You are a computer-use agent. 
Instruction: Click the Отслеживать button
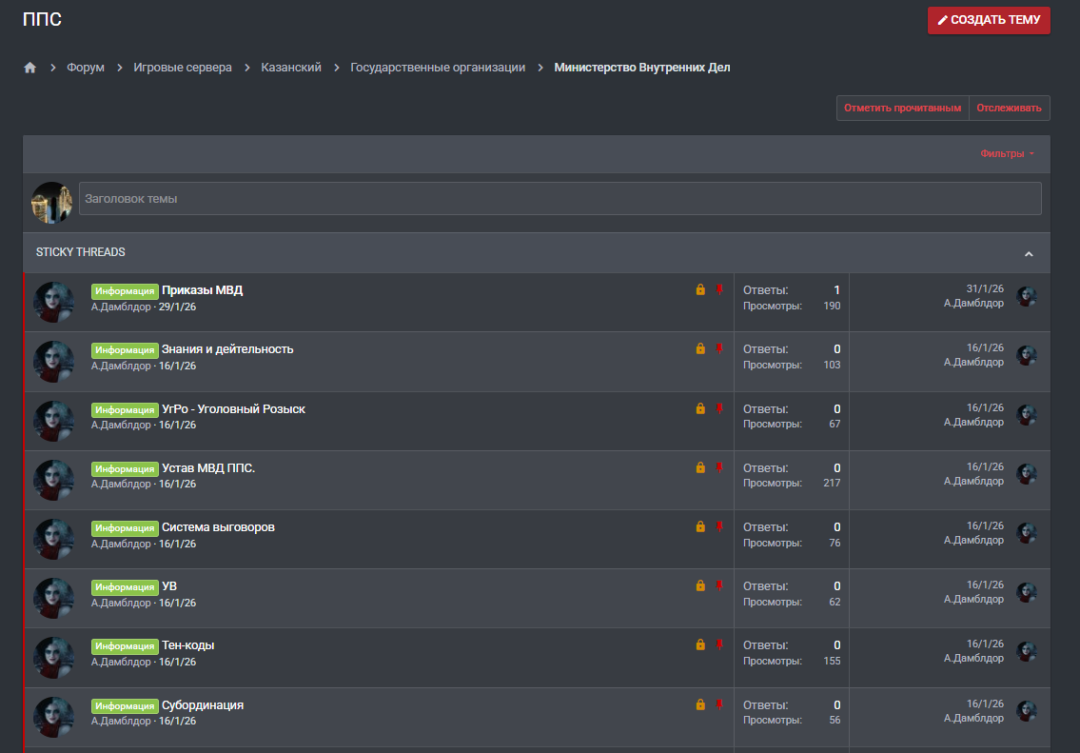pos(1008,108)
